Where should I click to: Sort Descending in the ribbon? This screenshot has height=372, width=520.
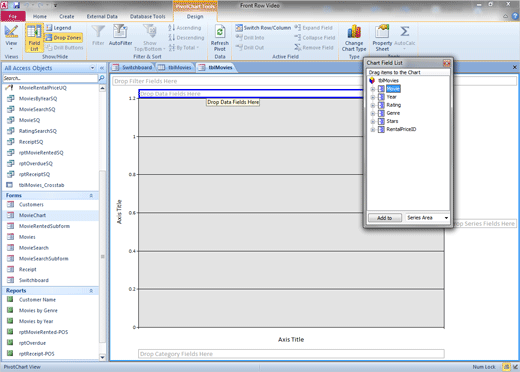[186, 38]
